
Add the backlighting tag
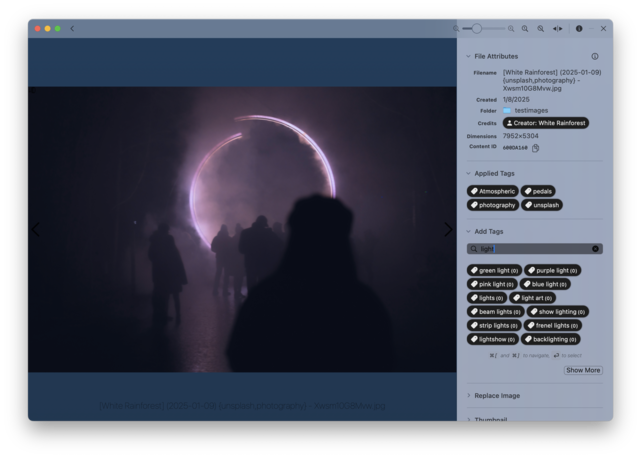click(x=551, y=339)
